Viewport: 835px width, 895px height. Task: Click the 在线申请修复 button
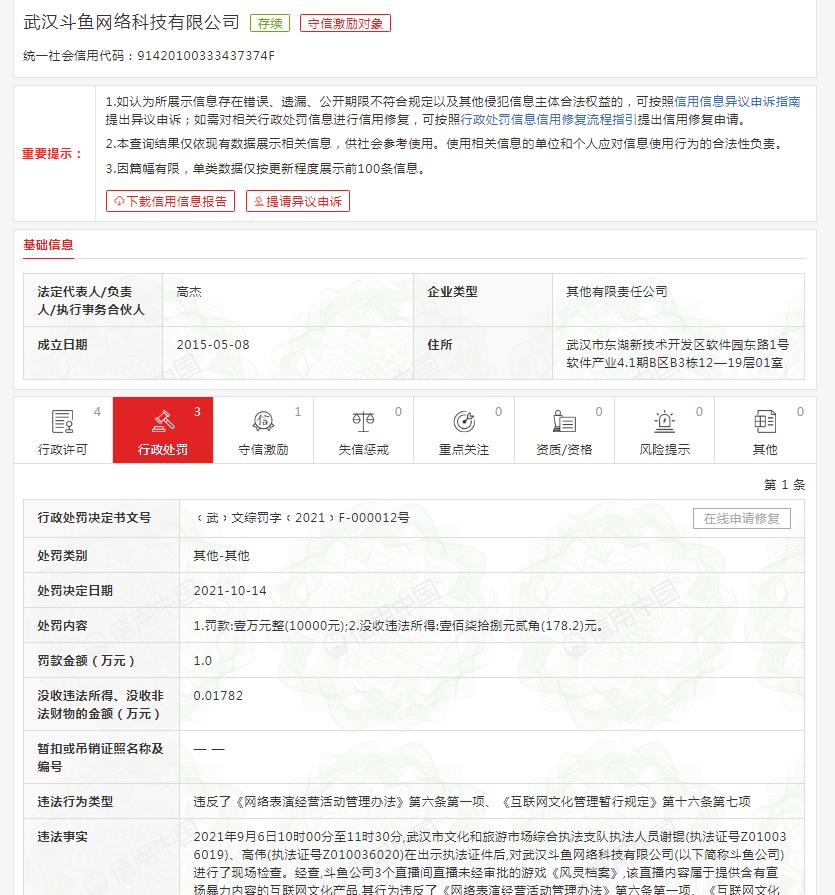pos(740,518)
